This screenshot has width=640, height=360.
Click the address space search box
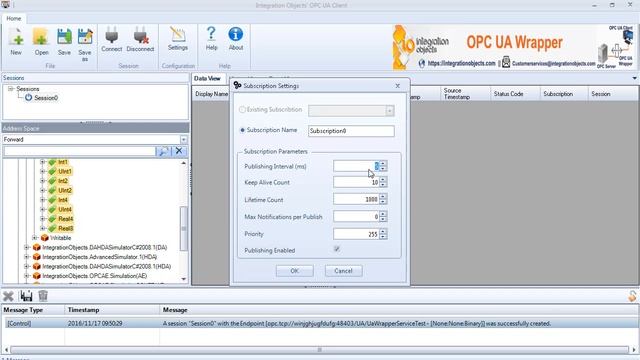[79, 151]
